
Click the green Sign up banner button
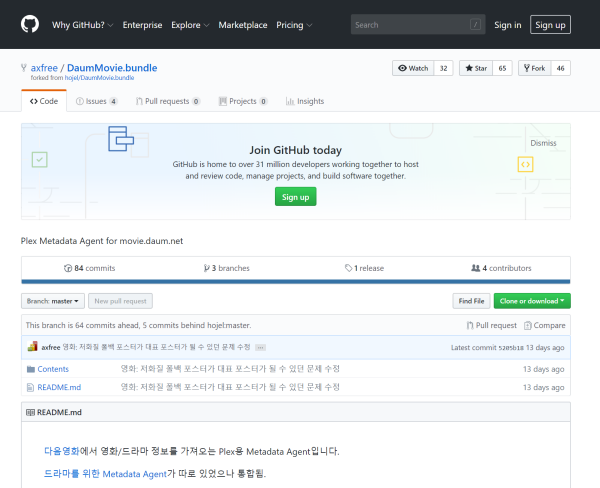[x=295, y=197]
